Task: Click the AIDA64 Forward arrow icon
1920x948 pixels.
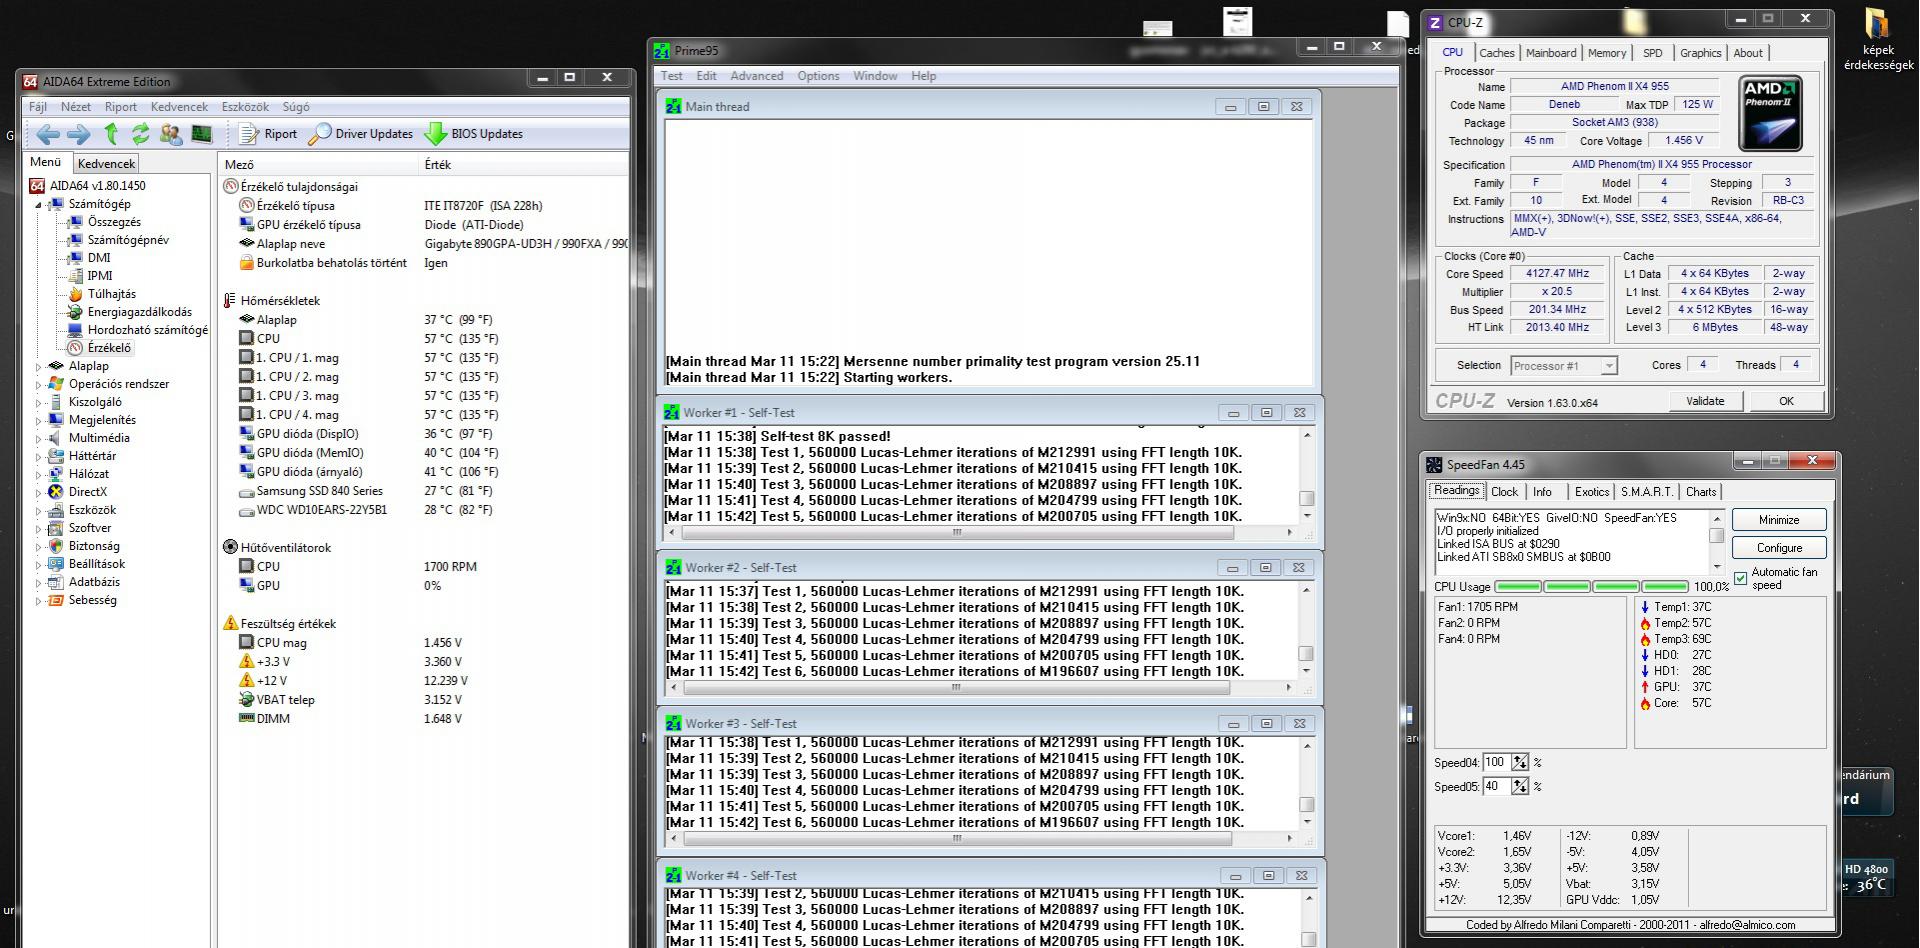Action: (79, 134)
